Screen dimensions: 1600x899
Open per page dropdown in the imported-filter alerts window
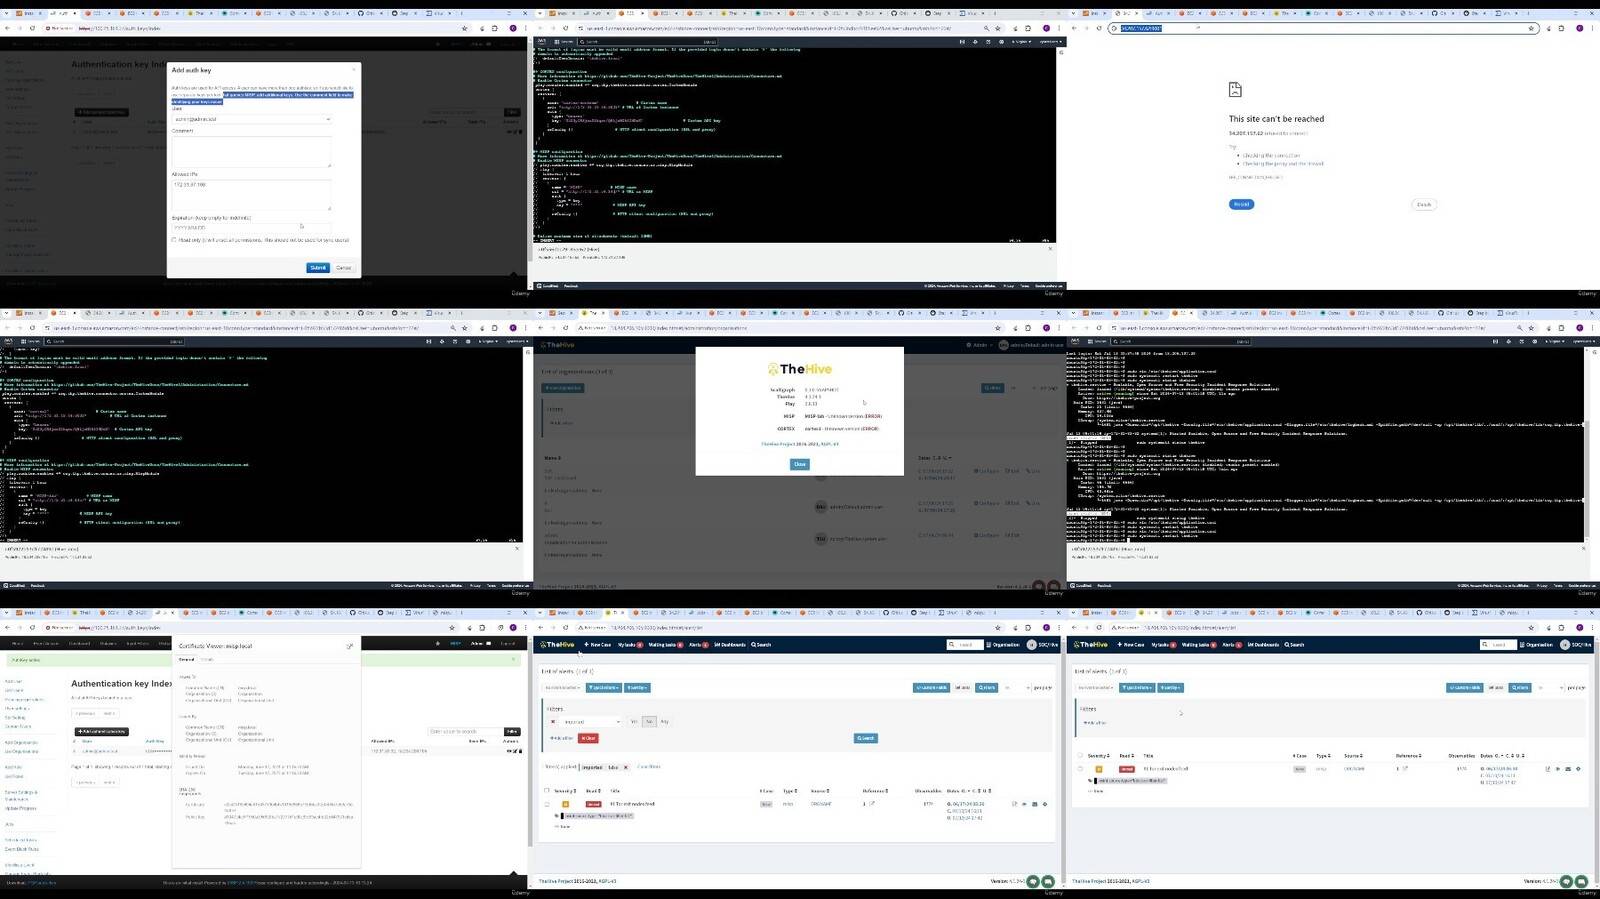1018,688
